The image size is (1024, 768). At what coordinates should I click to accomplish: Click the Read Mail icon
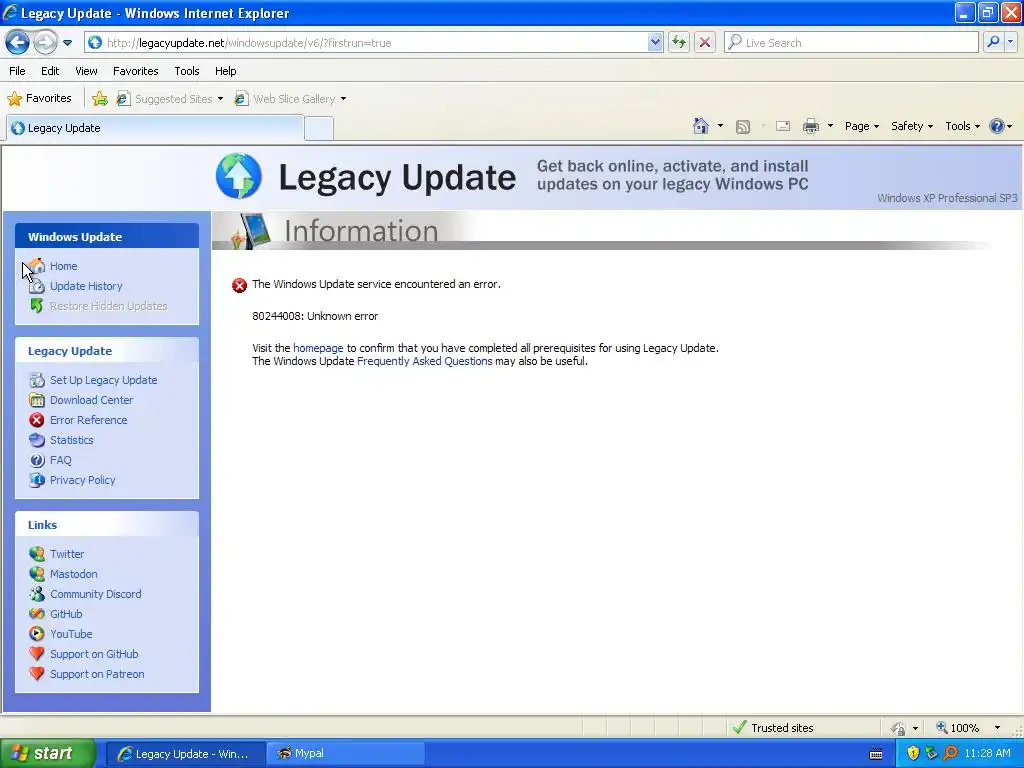[783, 126]
